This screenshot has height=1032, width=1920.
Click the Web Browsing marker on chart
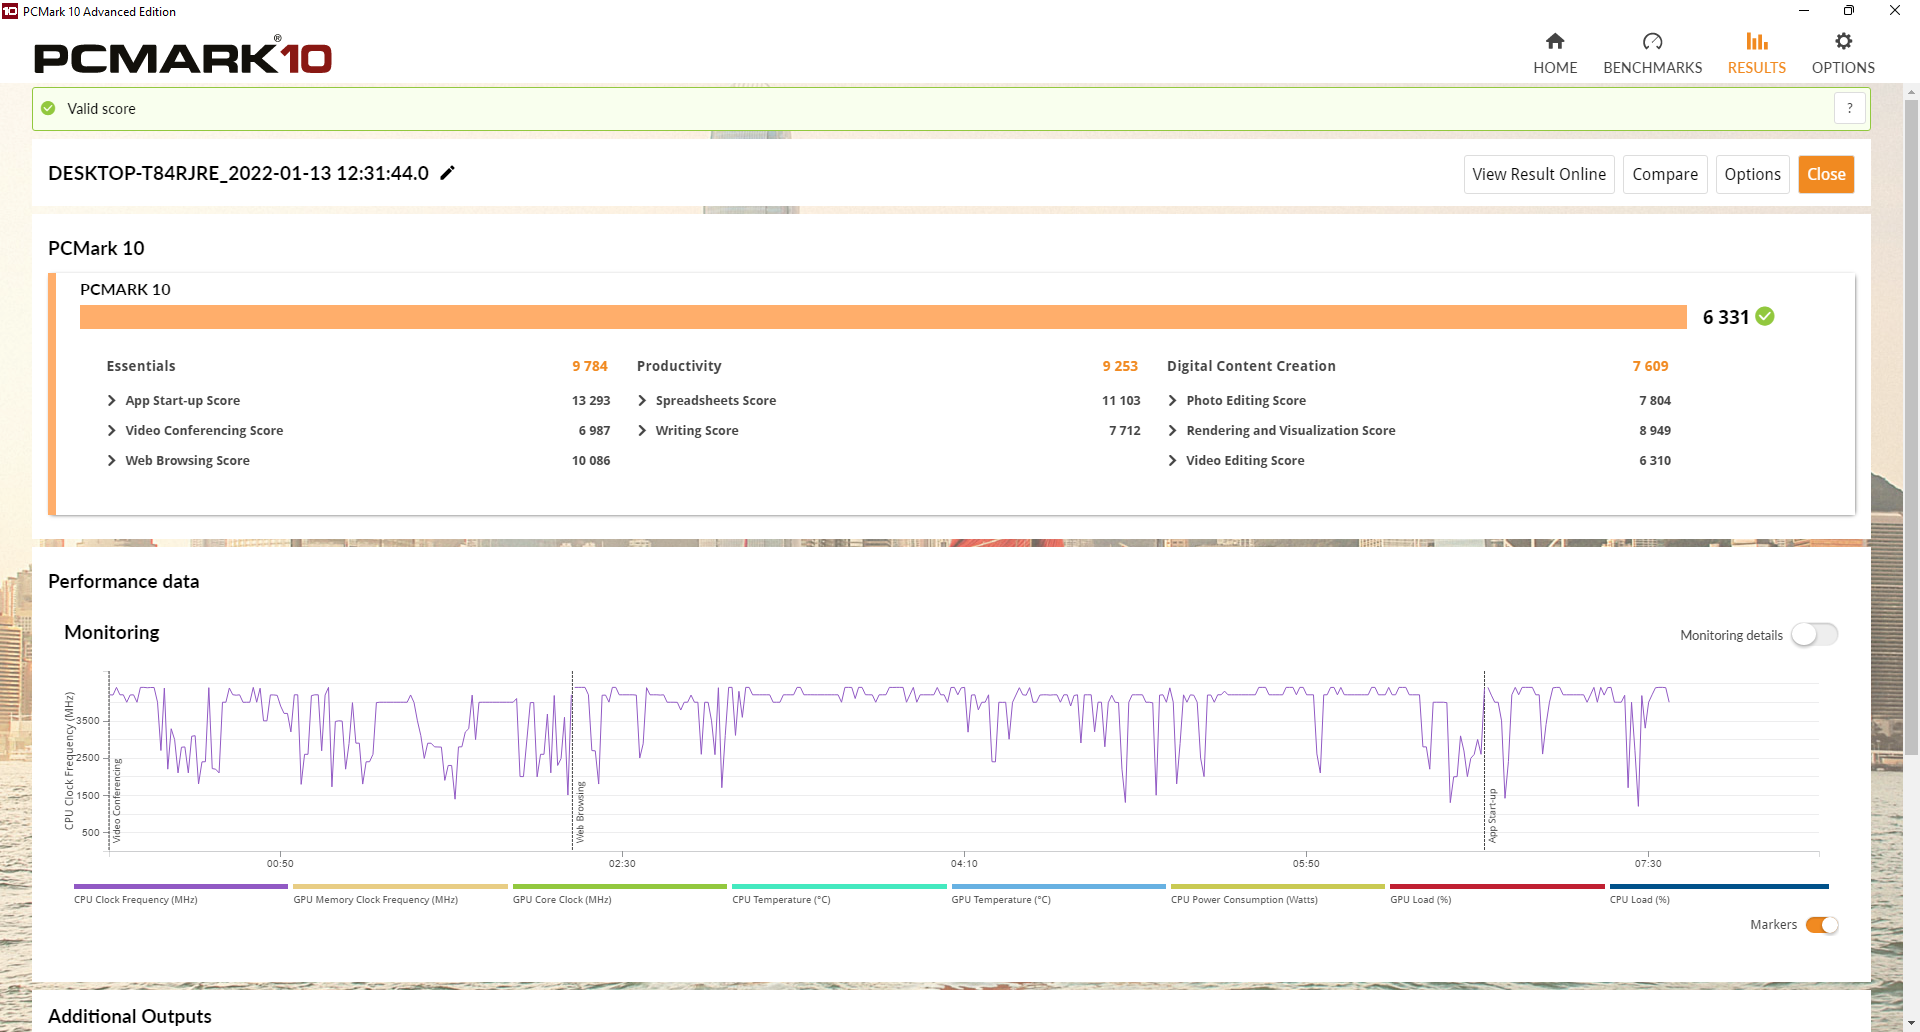point(580,812)
